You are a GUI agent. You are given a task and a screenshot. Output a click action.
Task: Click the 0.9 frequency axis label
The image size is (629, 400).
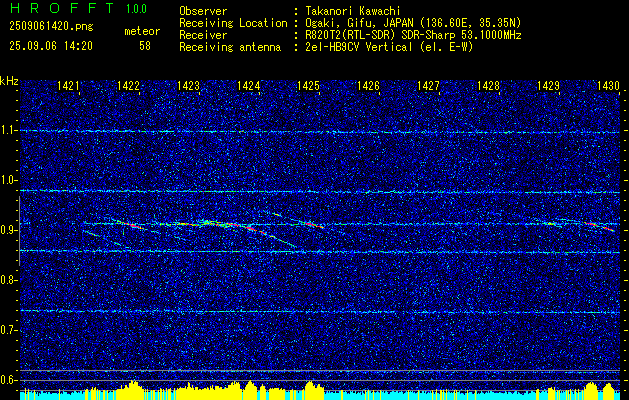point(9,230)
